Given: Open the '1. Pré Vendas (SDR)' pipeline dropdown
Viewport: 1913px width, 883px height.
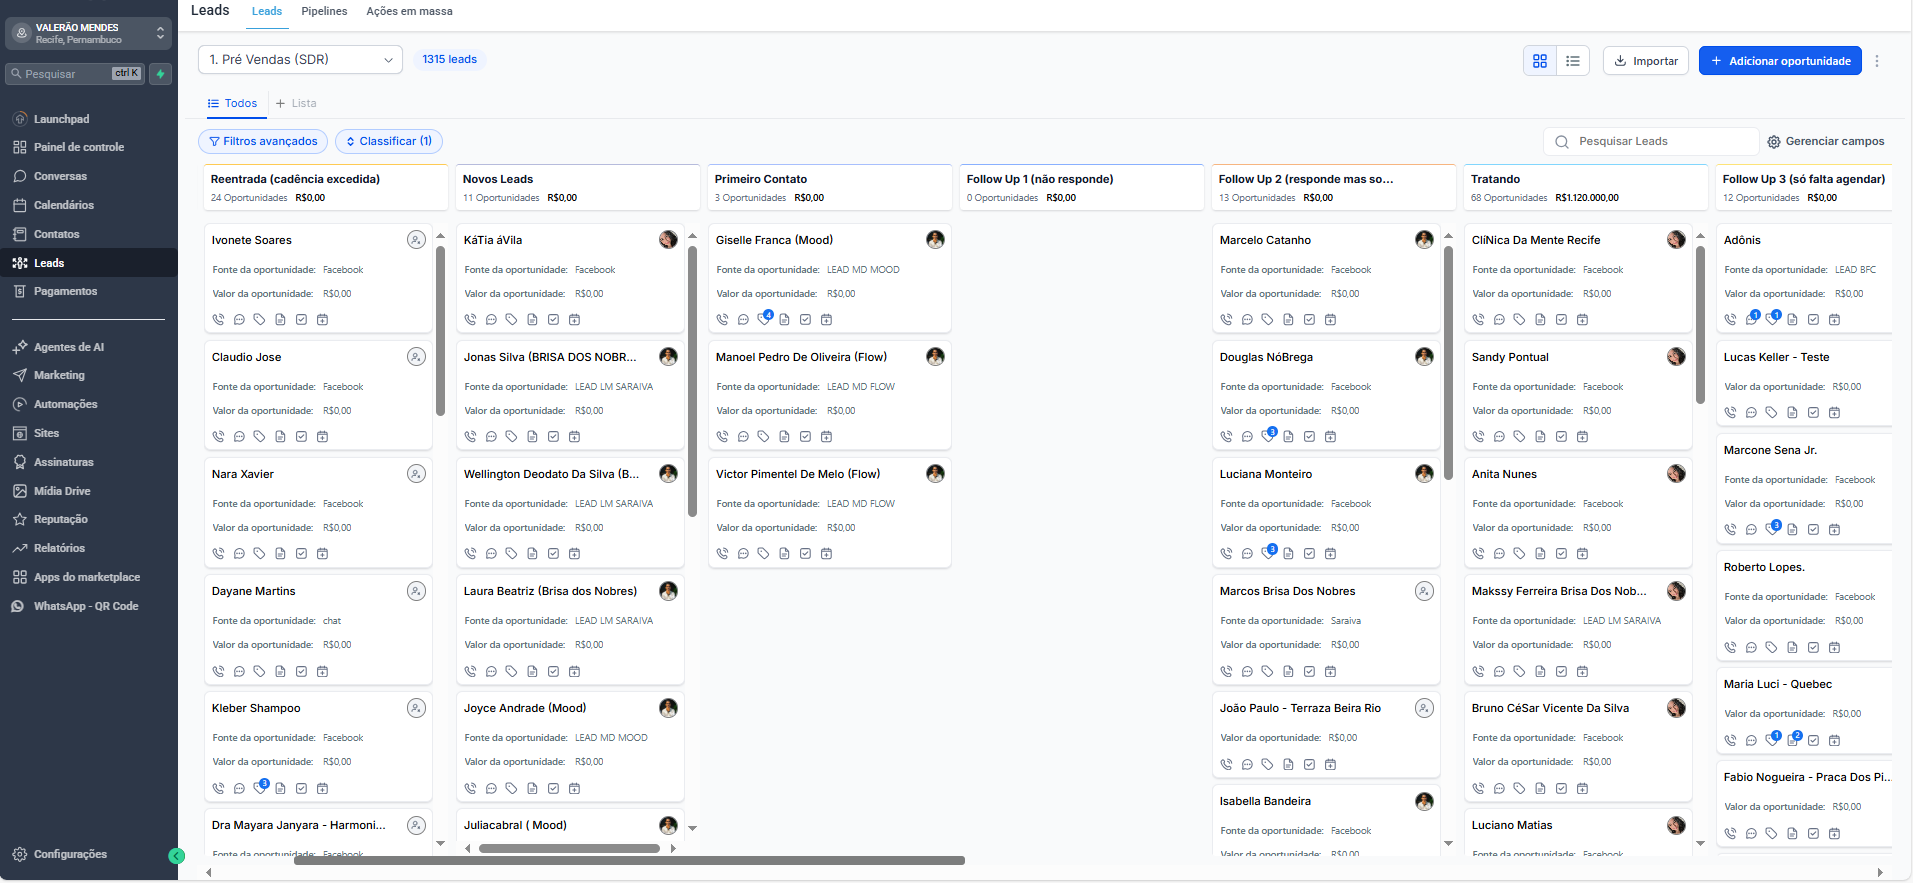Looking at the screenshot, I should (x=300, y=60).
